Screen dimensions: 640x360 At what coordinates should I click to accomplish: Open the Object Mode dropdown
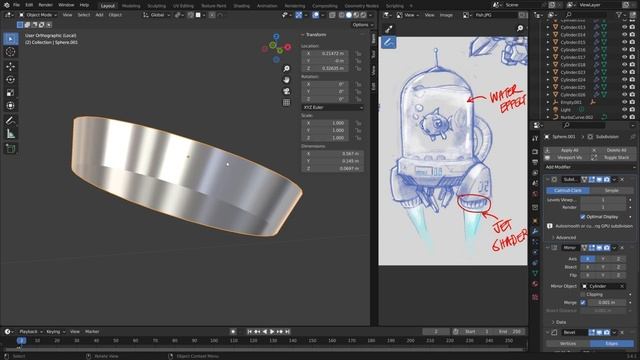click(38, 15)
